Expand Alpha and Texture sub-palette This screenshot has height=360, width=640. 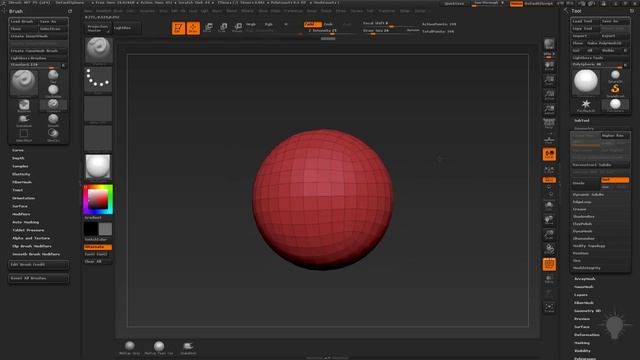[x=31, y=238]
